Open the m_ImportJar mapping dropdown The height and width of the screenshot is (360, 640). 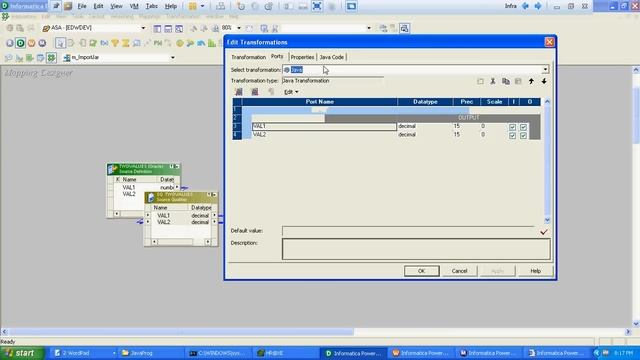[173, 58]
